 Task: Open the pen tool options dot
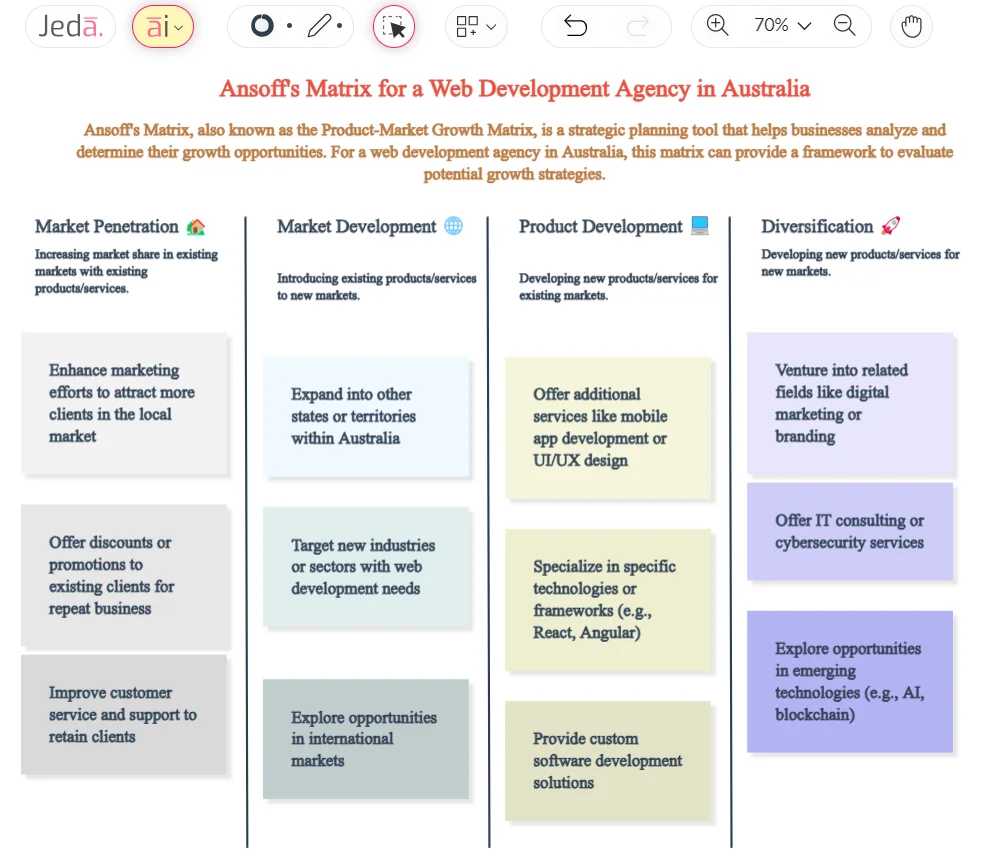pos(338,26)
